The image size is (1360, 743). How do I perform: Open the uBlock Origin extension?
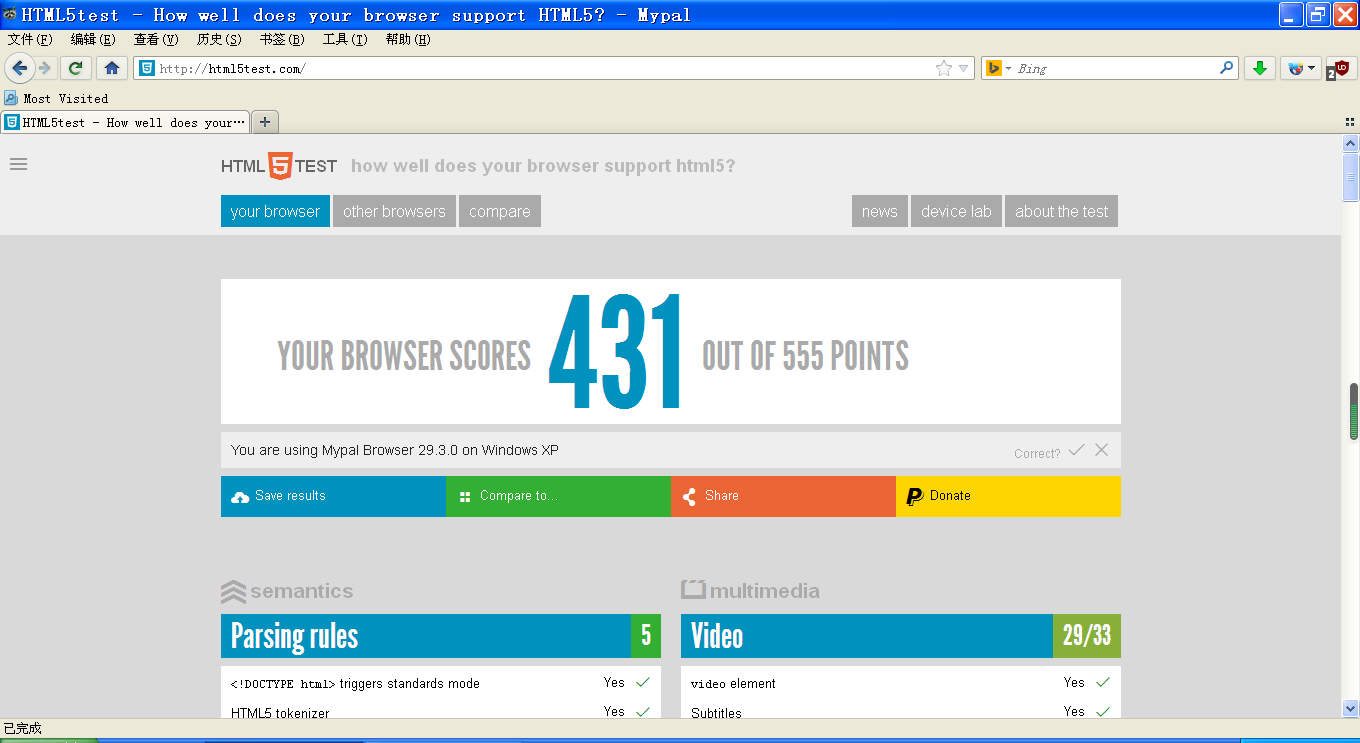[1340, 68]
